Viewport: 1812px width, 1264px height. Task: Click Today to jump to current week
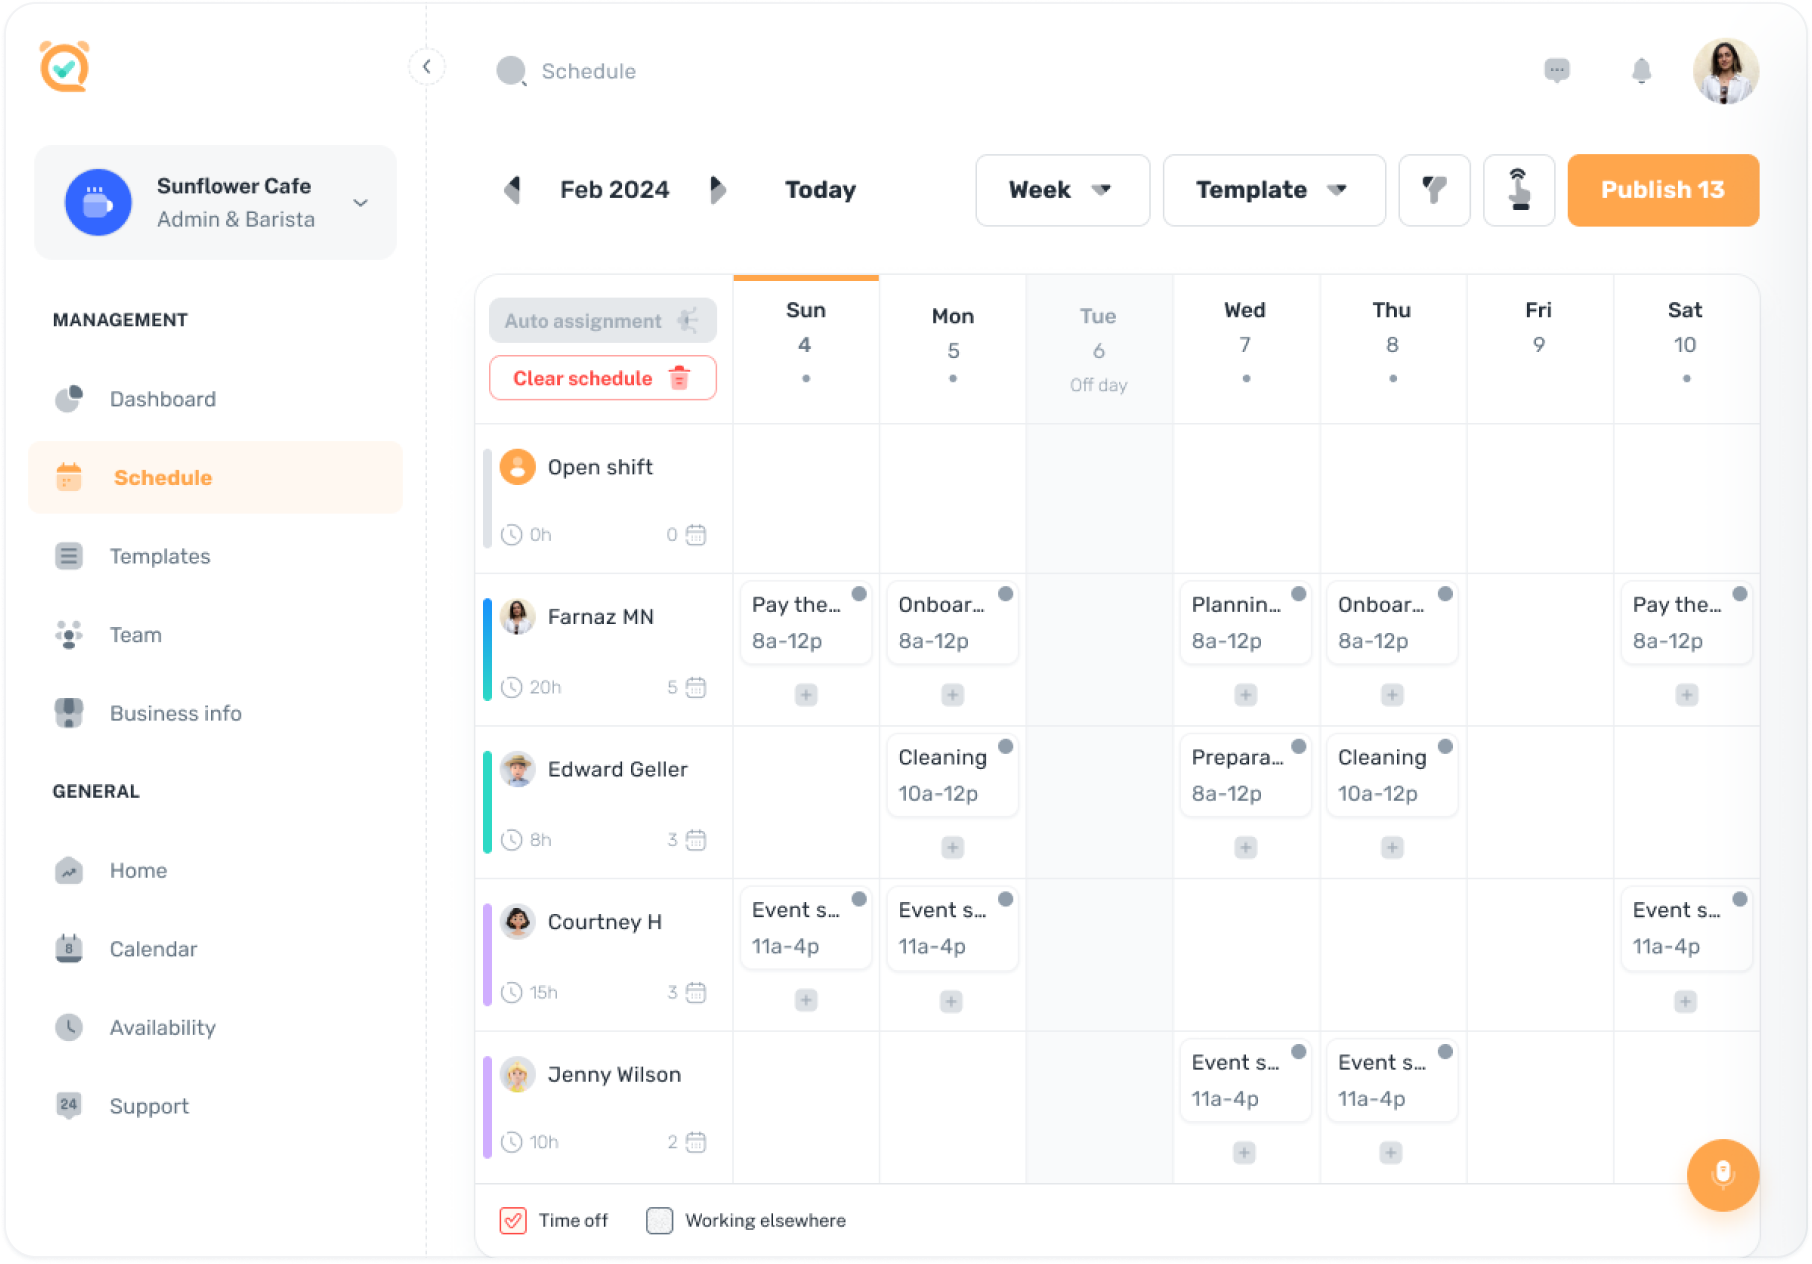(820, 190)
